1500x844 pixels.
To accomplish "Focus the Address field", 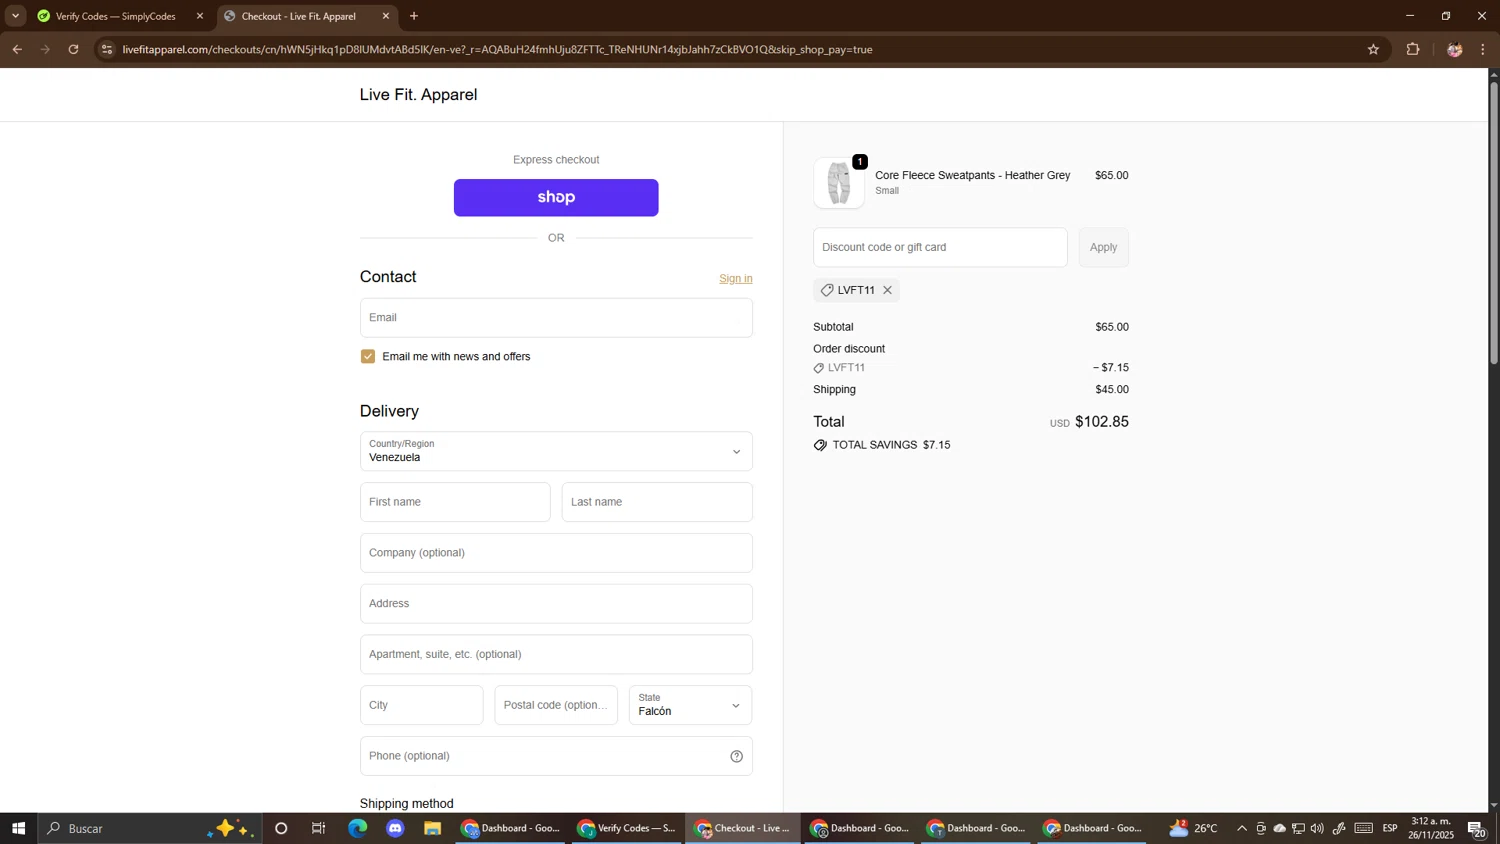I will (x=556, y=604).
